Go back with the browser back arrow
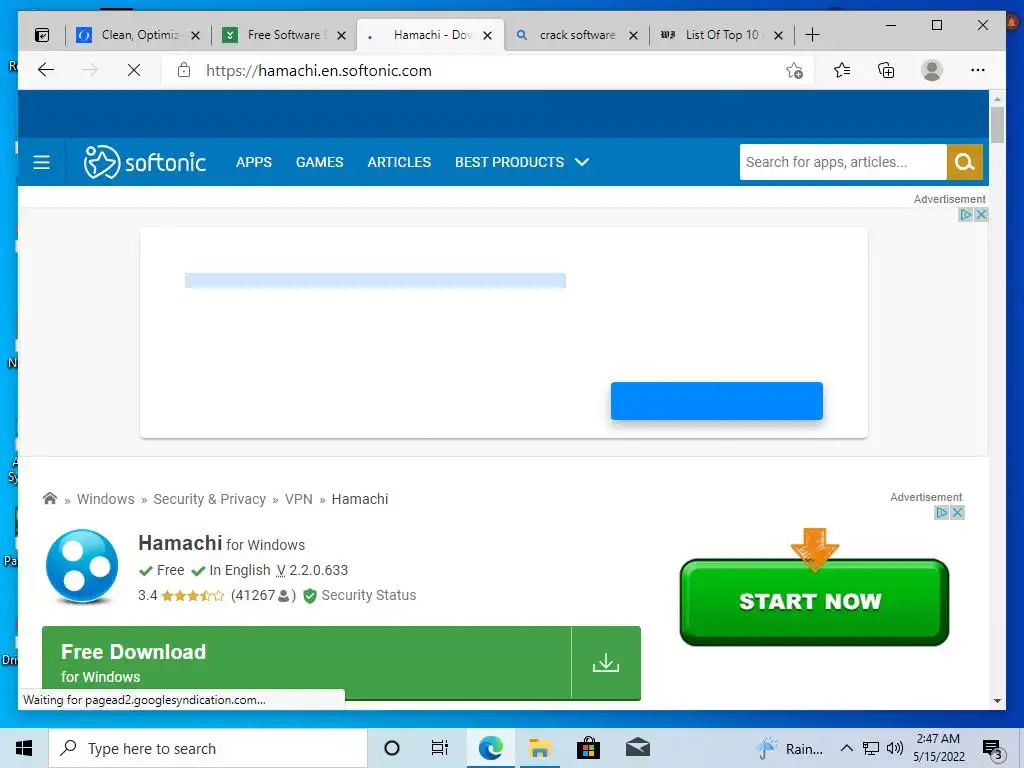This screenshot has width=1024, height=768. [46, 71]
